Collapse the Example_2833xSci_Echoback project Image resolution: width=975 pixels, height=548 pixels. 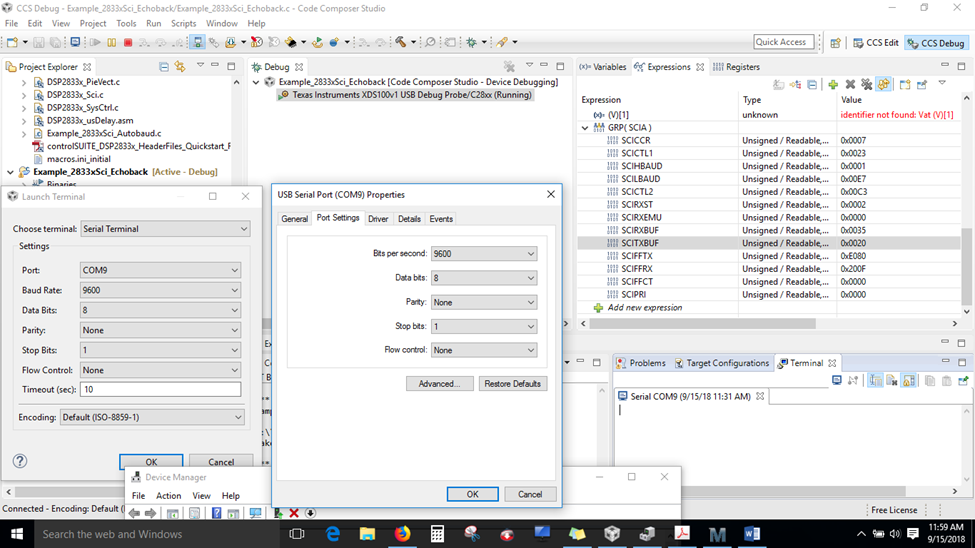[11, 172]
